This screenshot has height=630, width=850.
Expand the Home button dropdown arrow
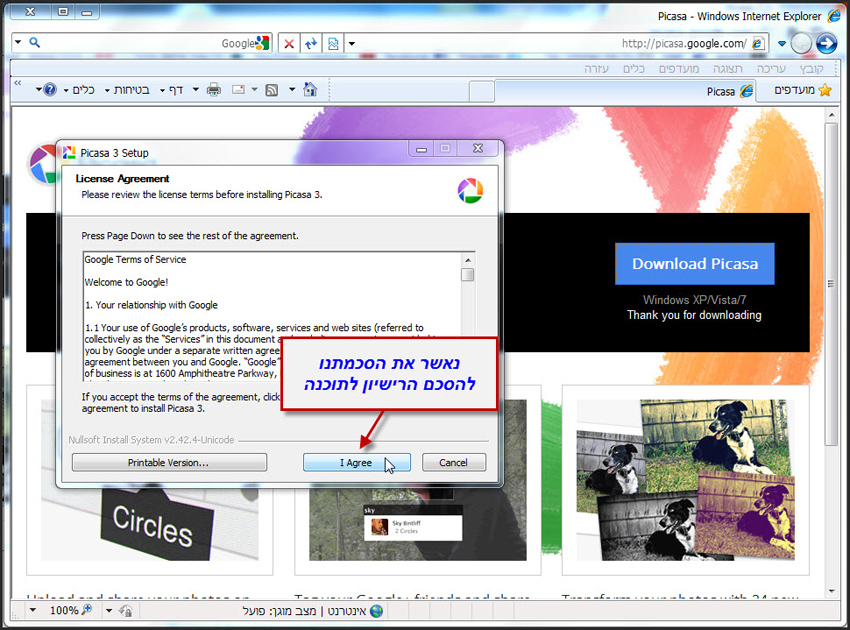292,89
